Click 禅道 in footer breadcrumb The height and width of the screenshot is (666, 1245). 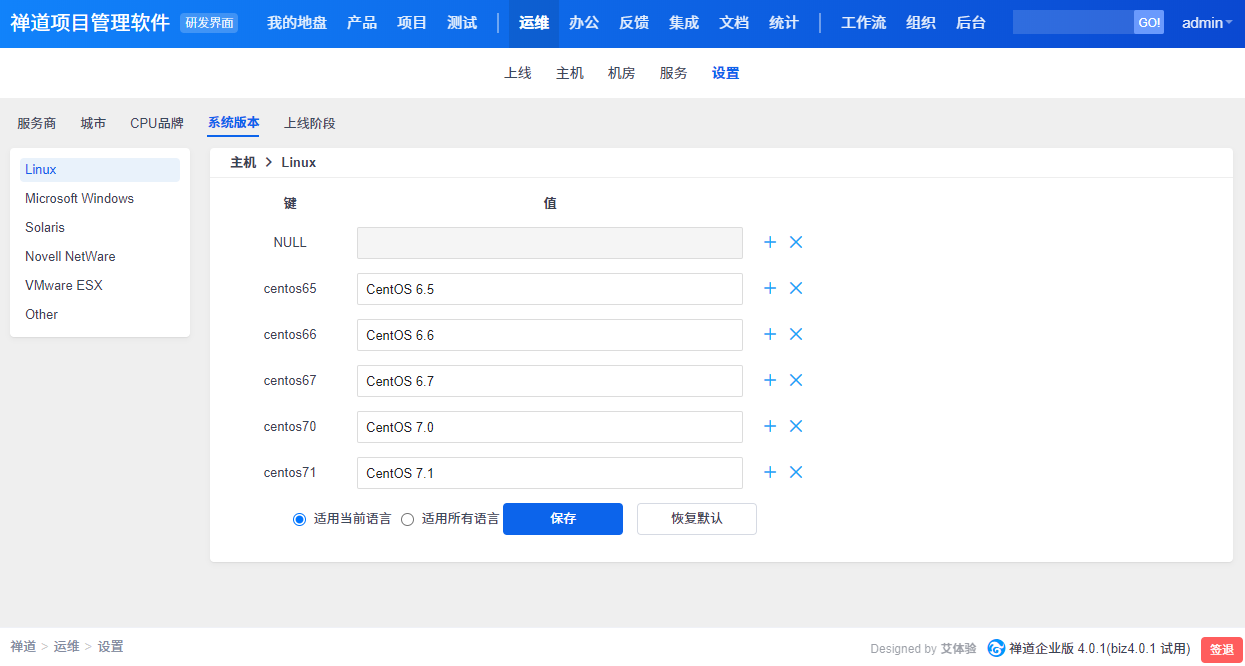click(x=23, y=647)
